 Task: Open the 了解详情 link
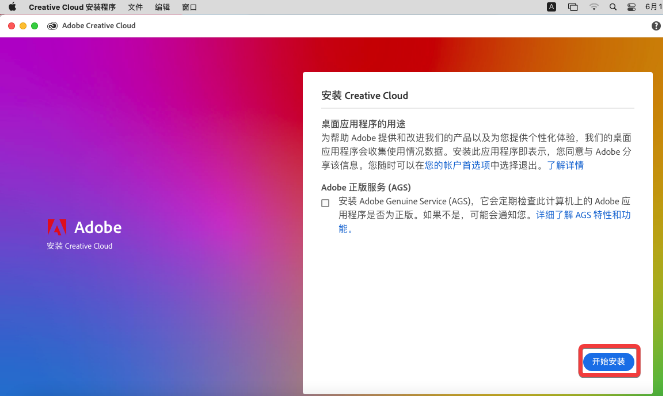[565, 165]
